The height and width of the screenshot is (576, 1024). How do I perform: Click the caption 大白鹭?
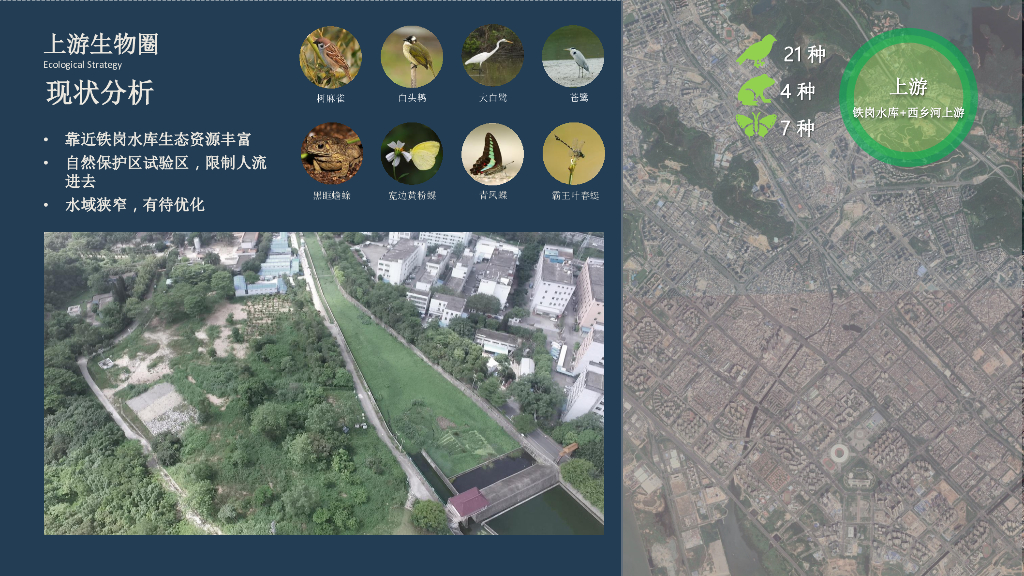(x=493, y=97)
